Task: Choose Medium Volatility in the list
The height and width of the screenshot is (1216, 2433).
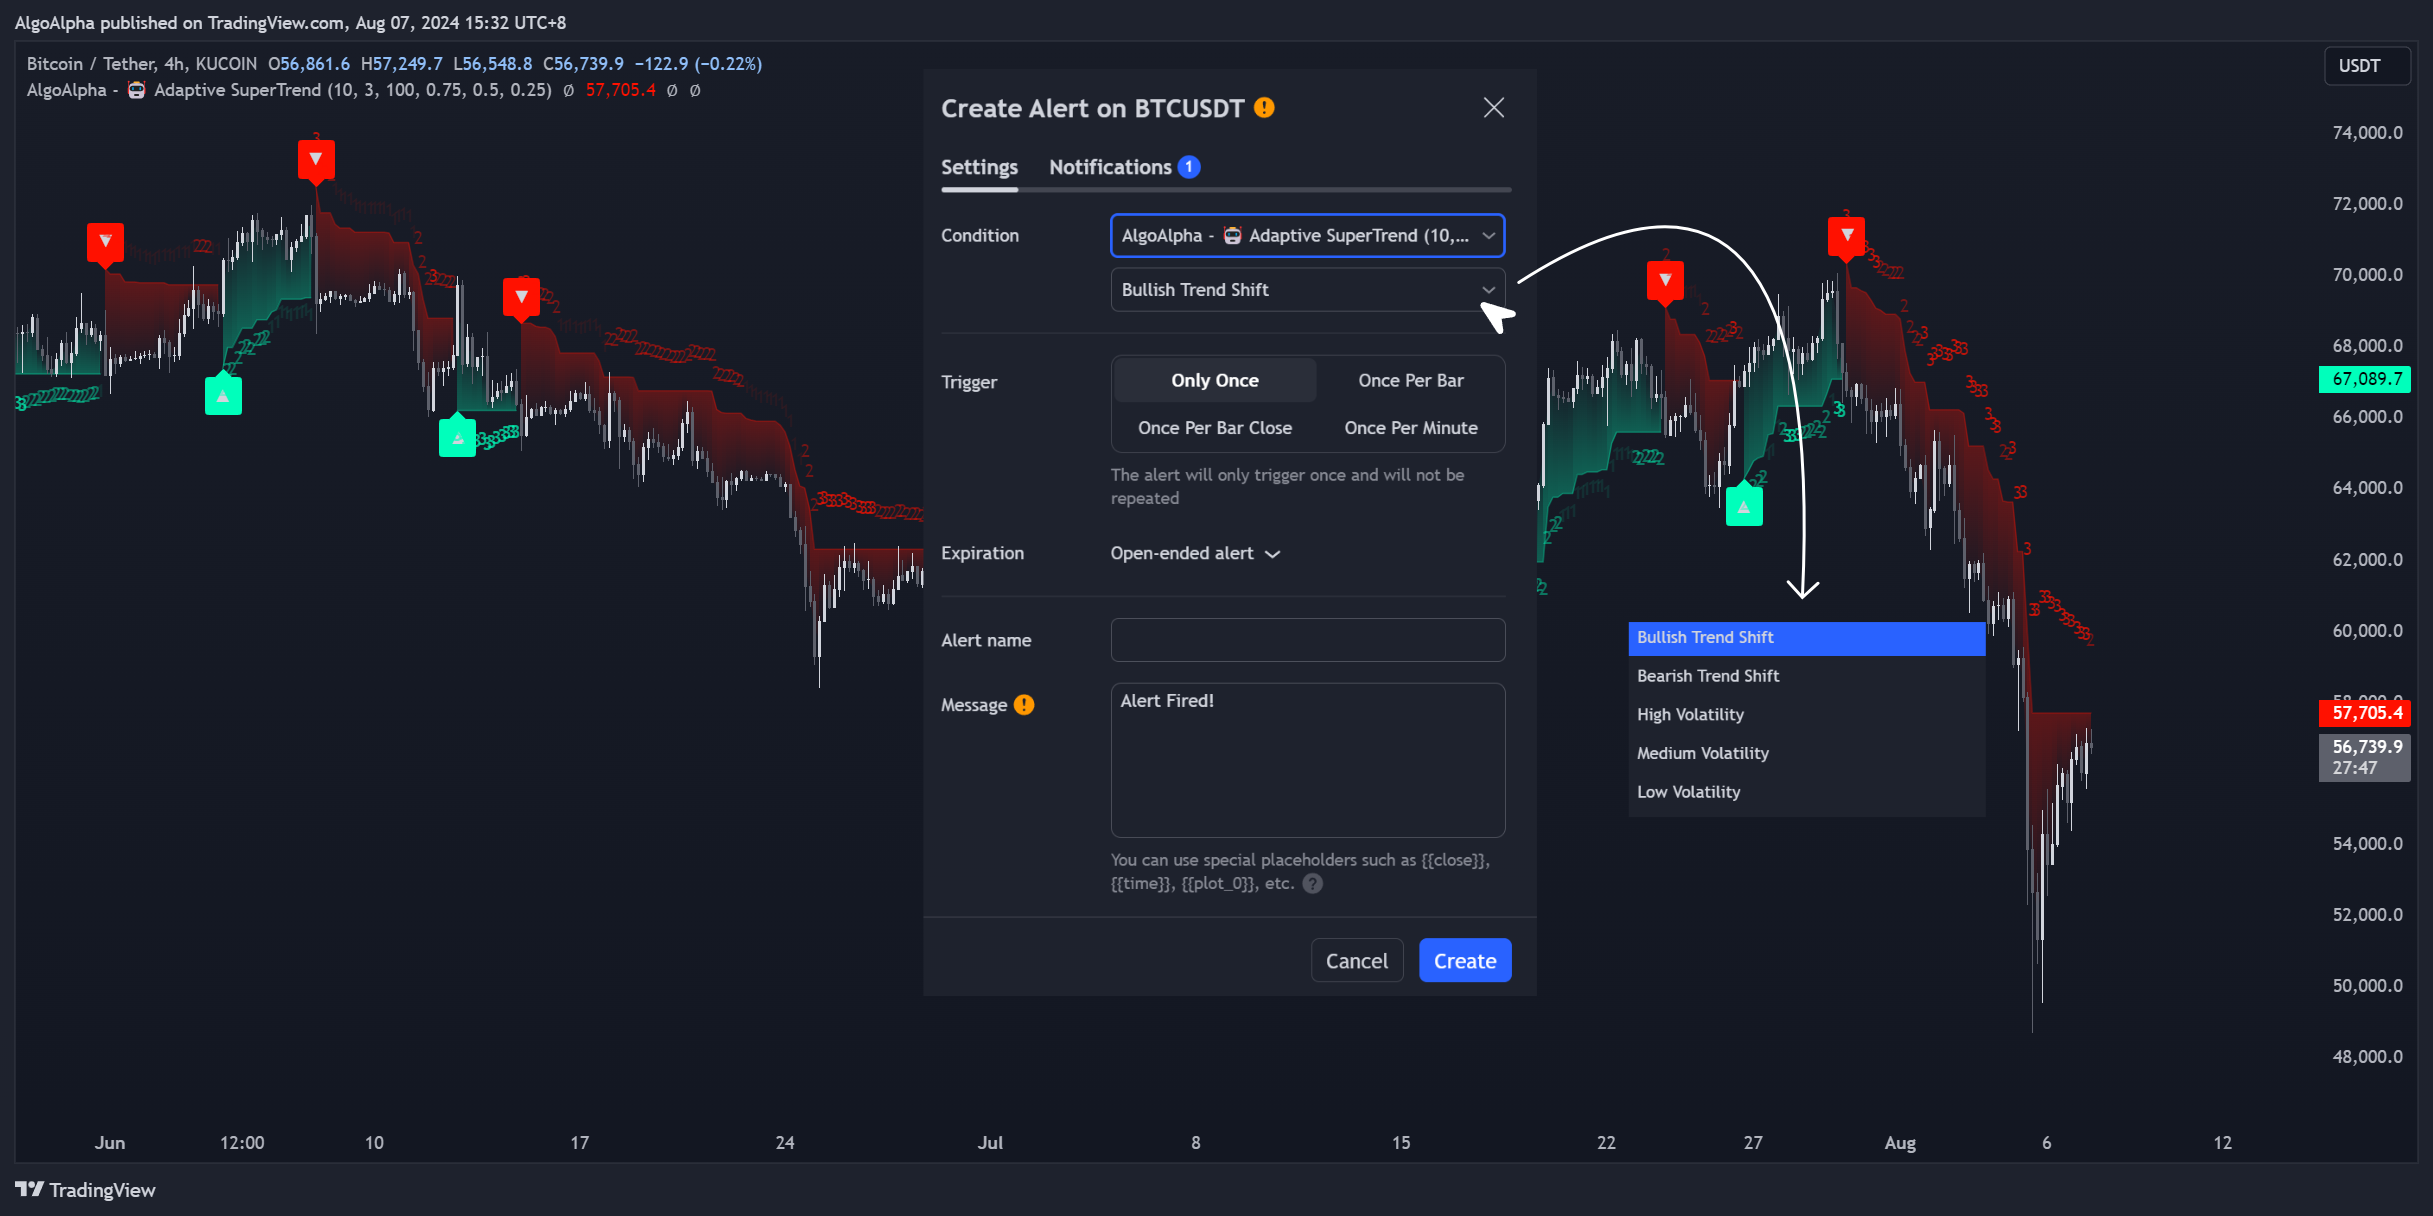Action: click(x=1806, y=754)
